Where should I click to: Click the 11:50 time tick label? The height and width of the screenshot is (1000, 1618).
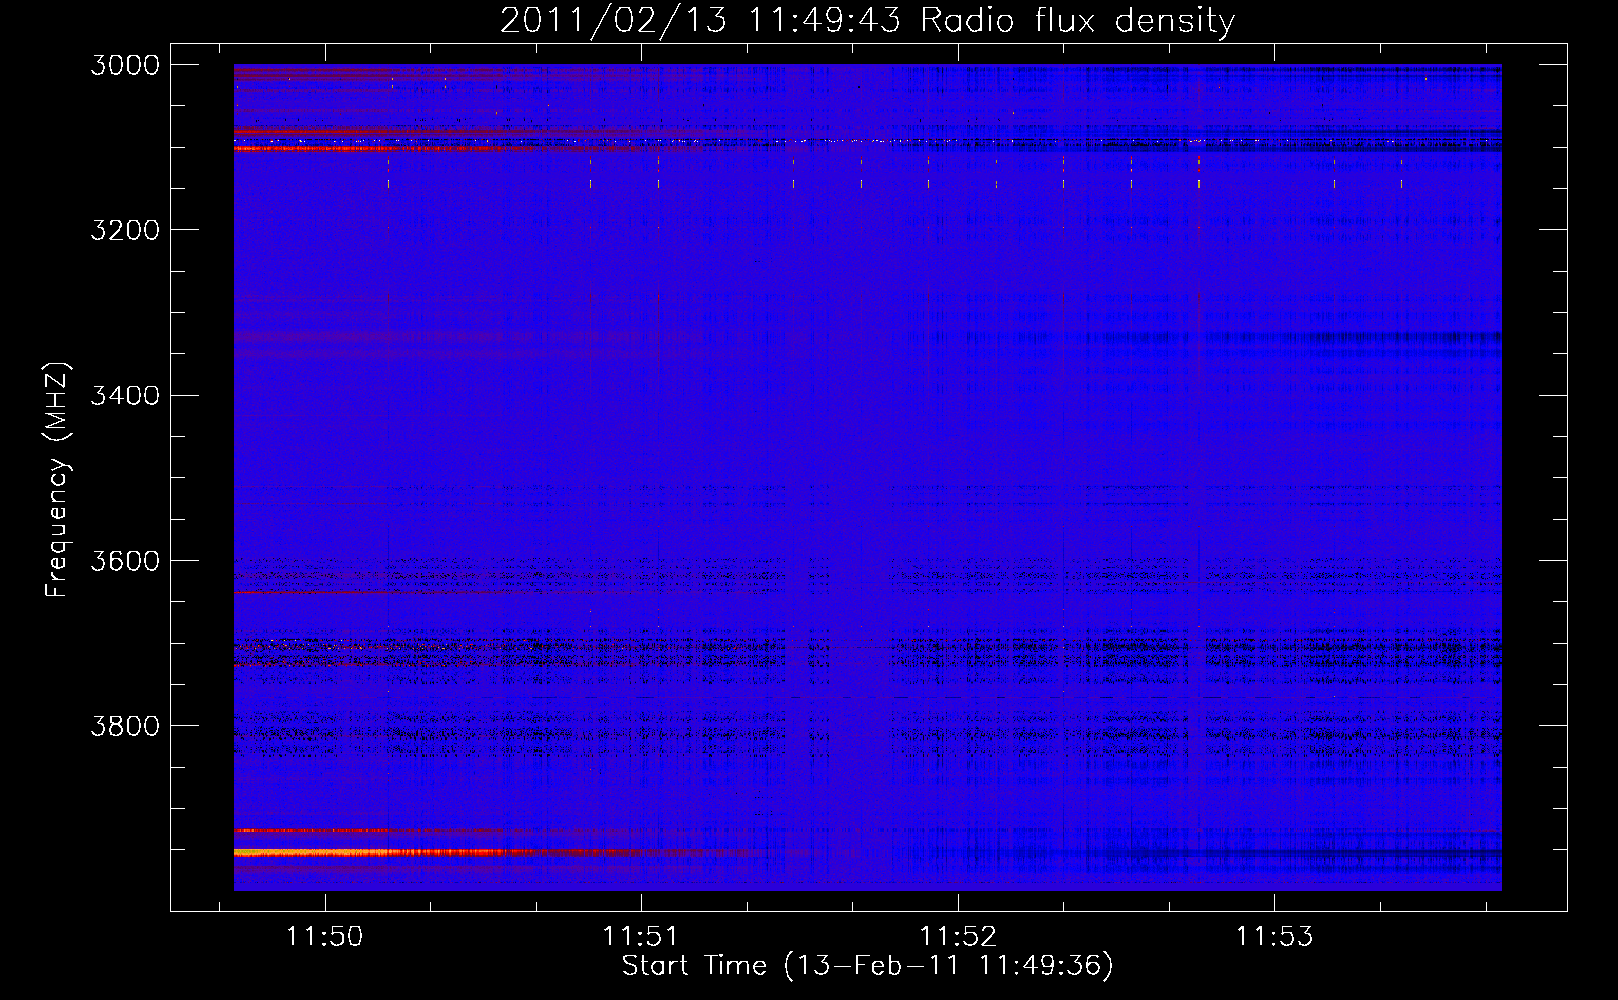coord(324,936)
